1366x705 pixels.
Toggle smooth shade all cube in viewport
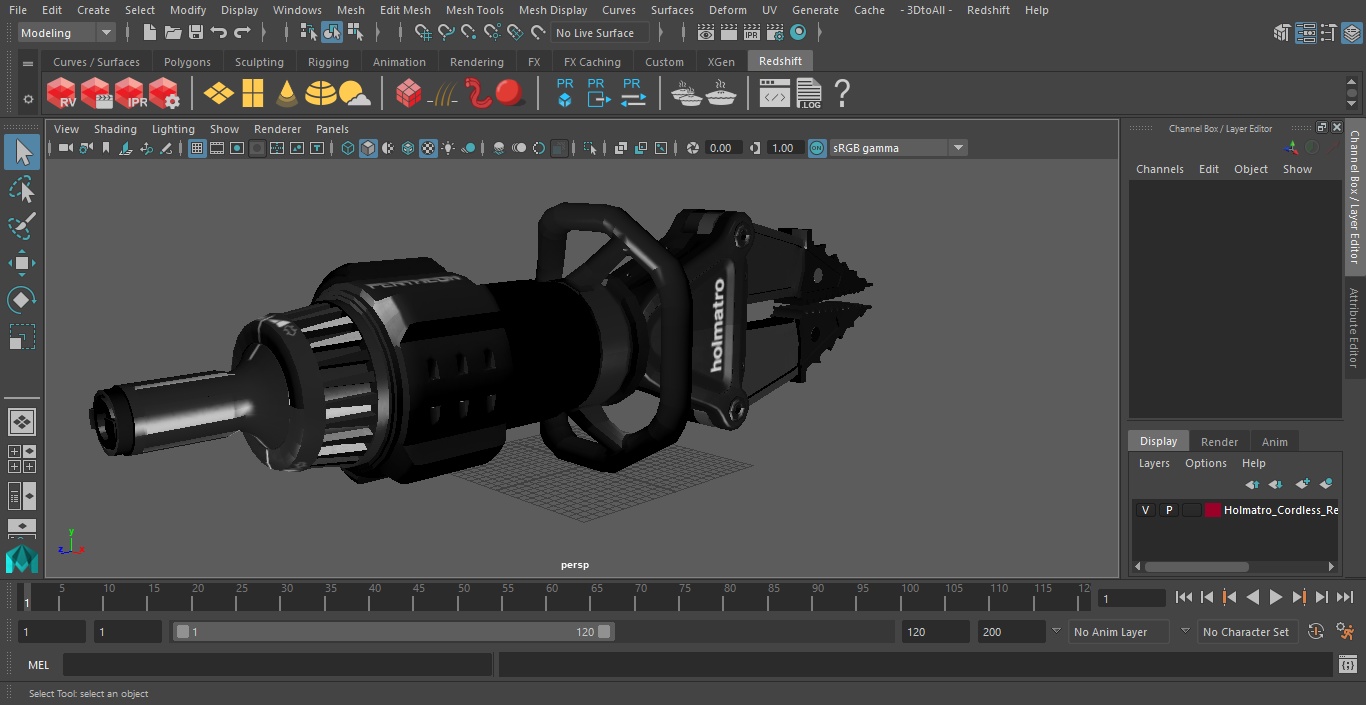(368, 148)
